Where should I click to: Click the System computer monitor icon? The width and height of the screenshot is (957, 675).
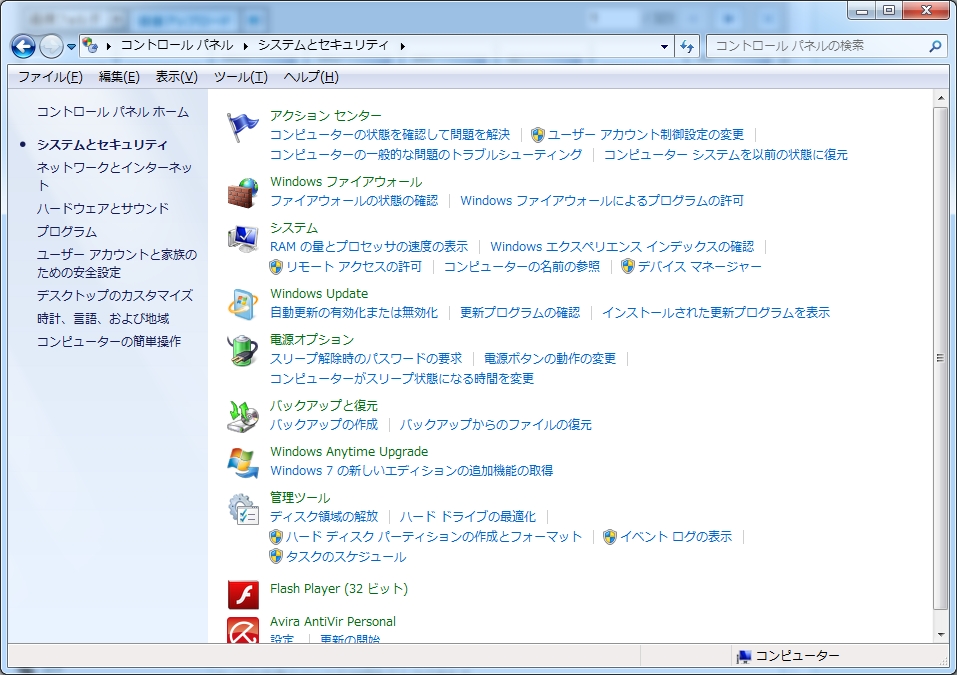coord(243,239)
